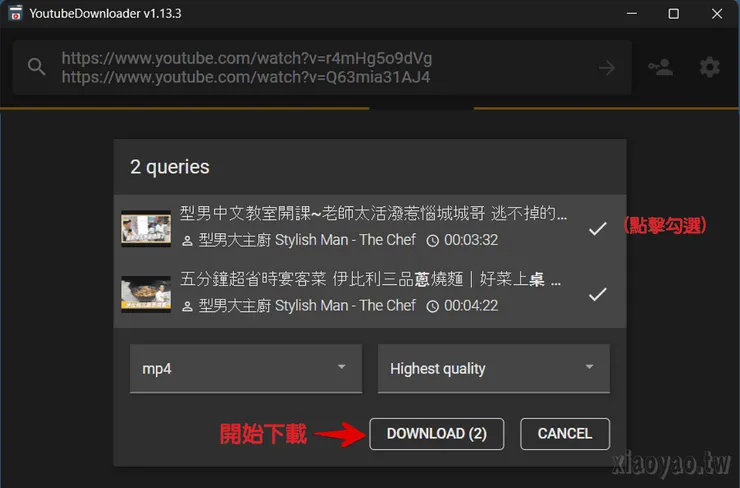
Task: Click the YouTube URL input field
Action: [322, 67]
